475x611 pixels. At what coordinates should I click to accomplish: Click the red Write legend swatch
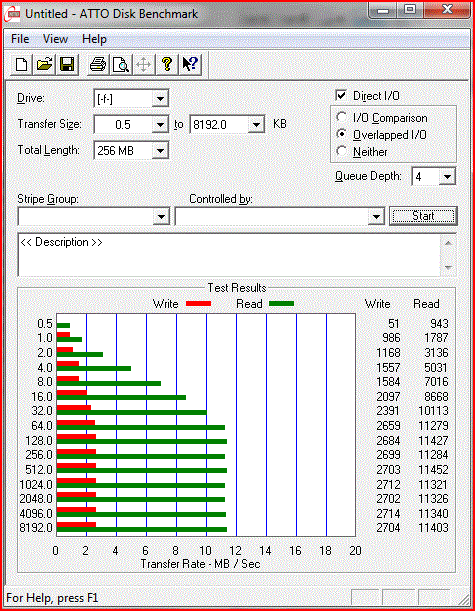[198, 304]
